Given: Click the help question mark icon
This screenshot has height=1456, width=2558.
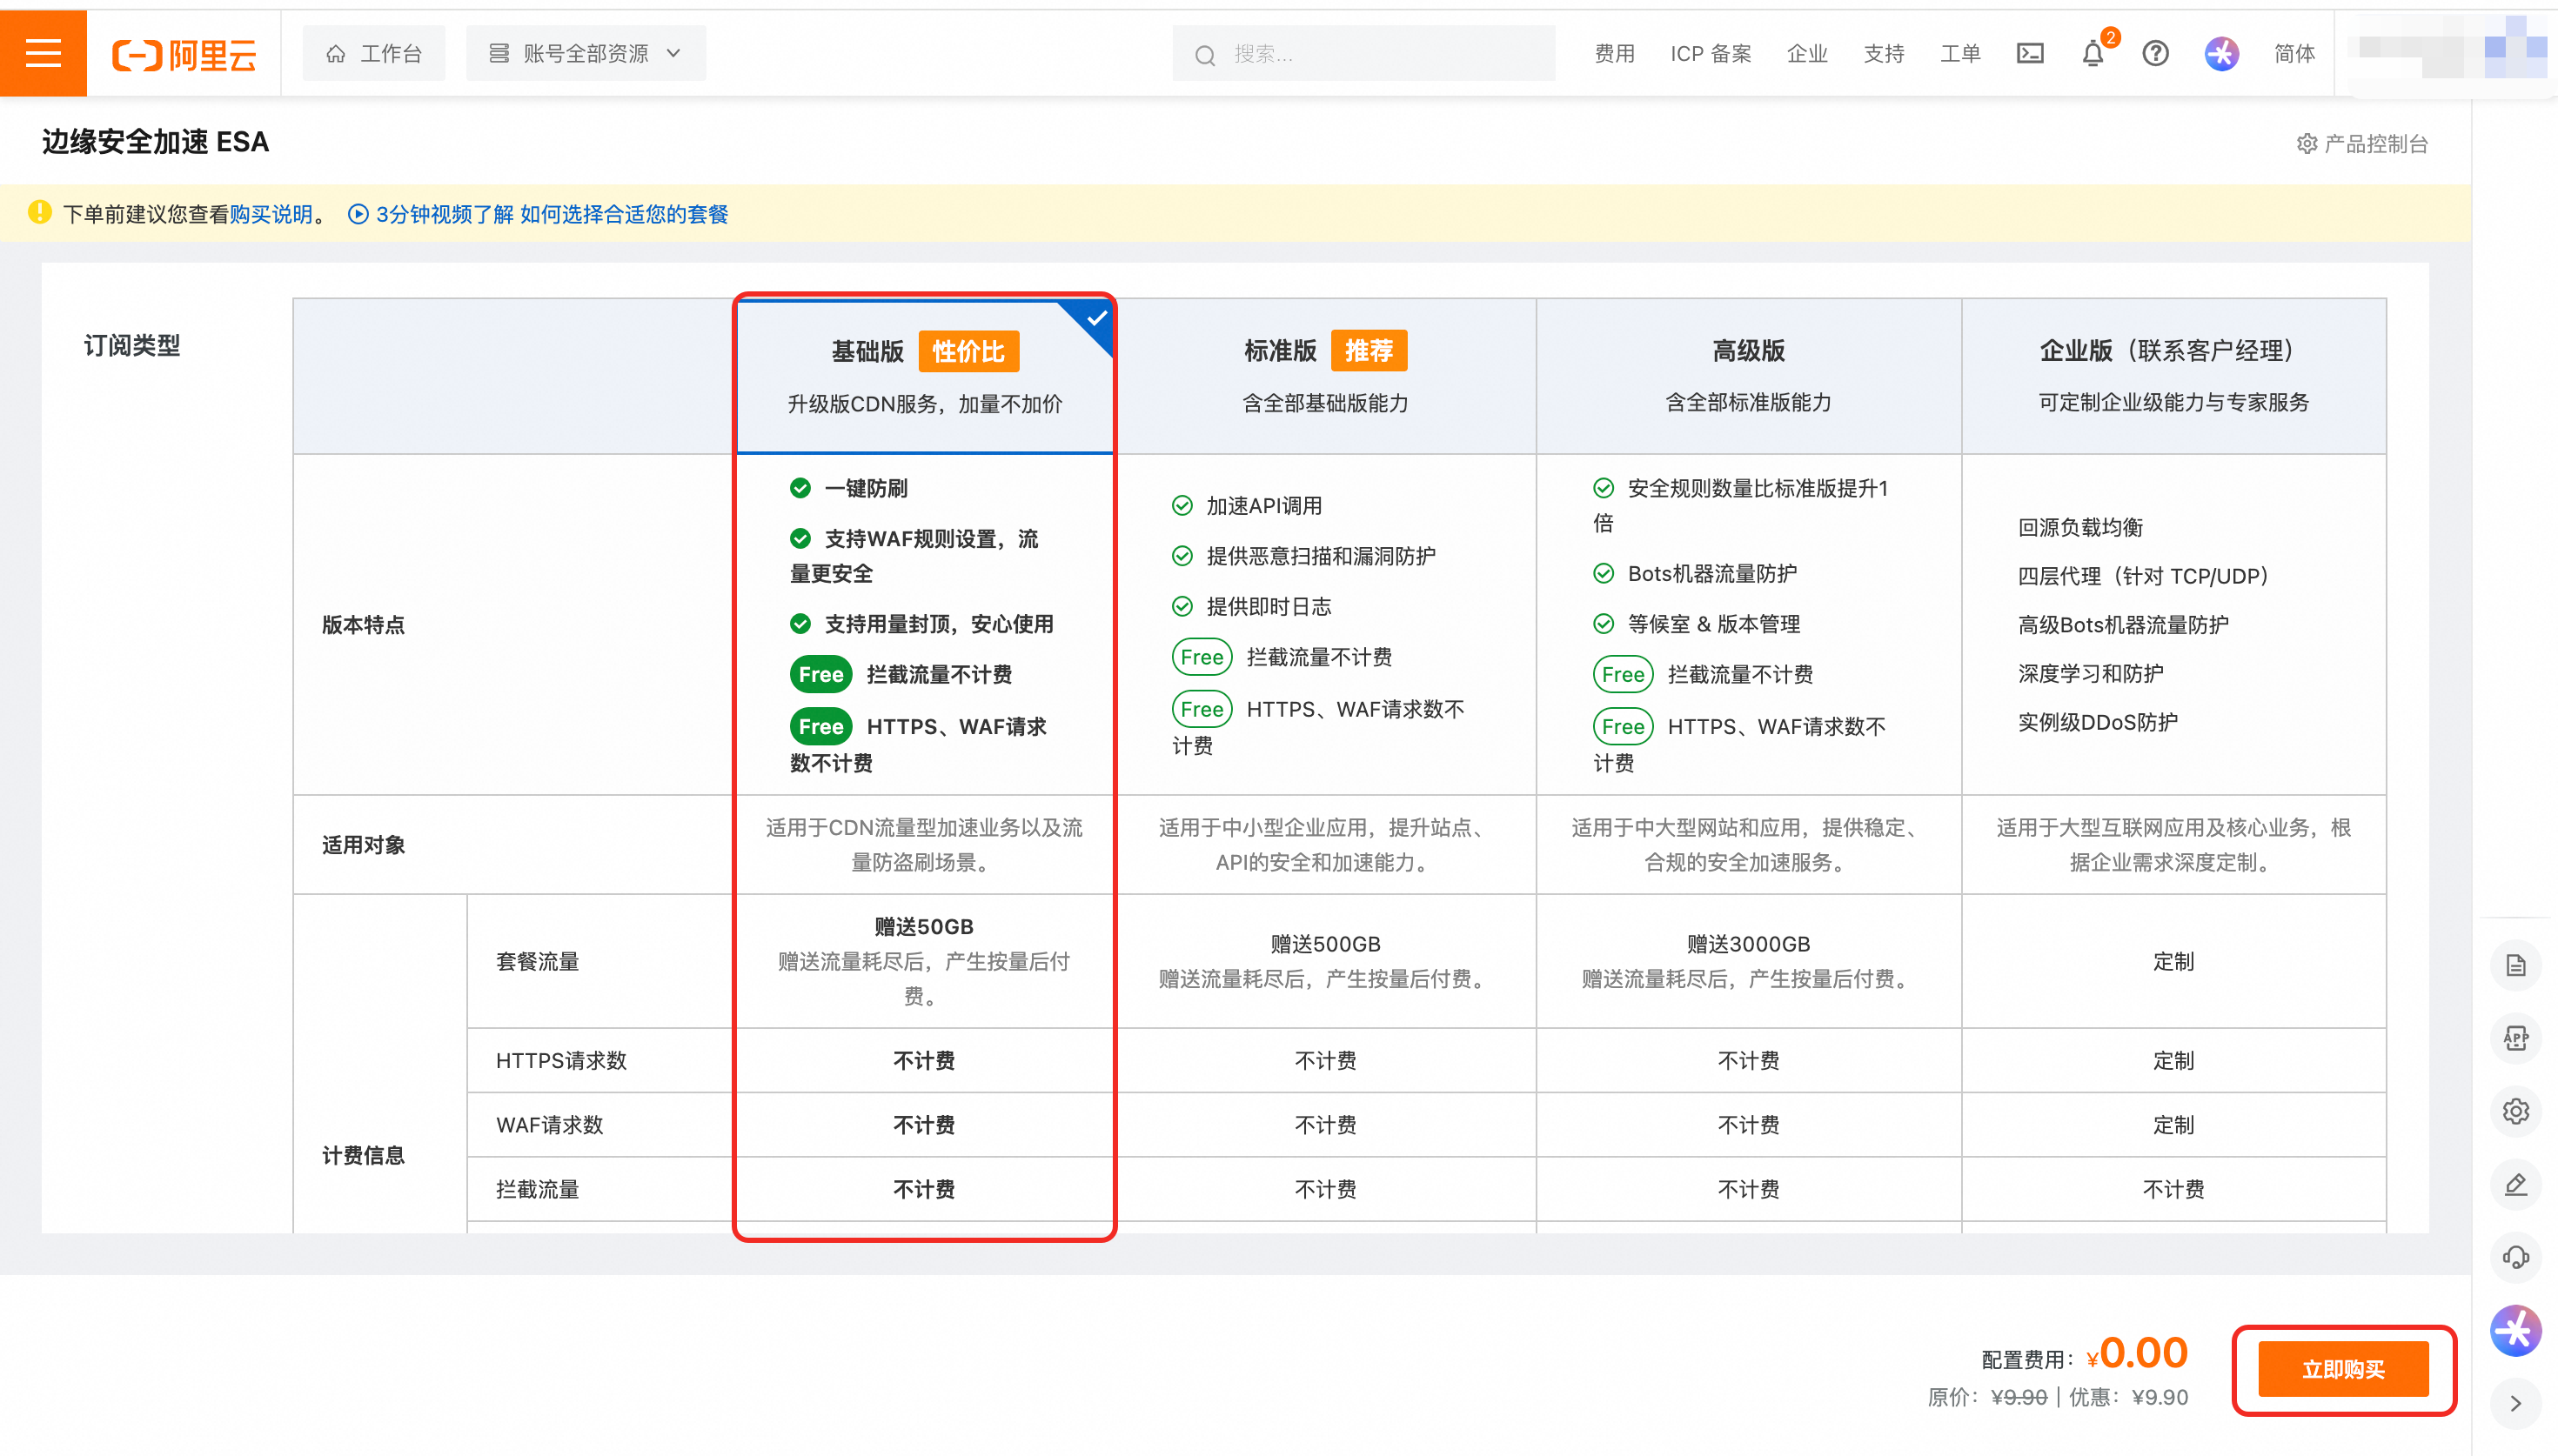Looking at the screenshot, I should coord(2155,54).
